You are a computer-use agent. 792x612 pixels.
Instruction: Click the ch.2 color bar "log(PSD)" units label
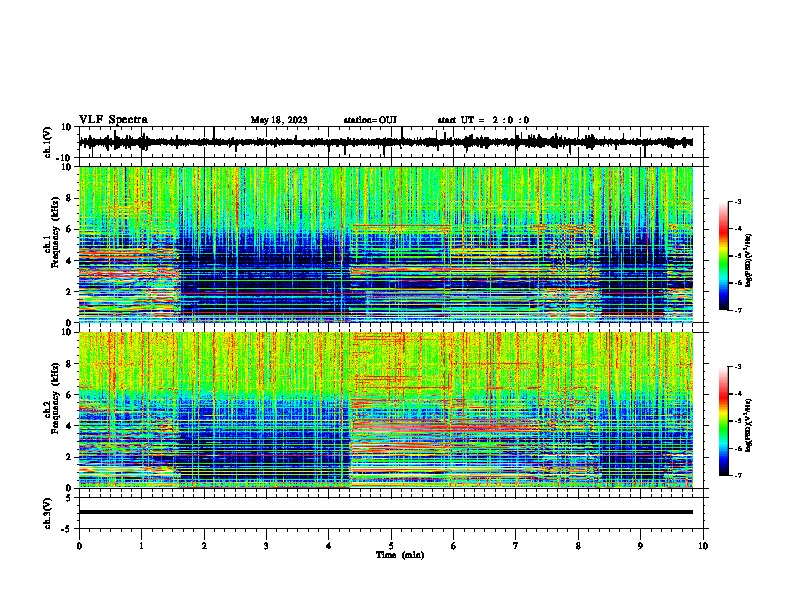click(x=749, y=425)
